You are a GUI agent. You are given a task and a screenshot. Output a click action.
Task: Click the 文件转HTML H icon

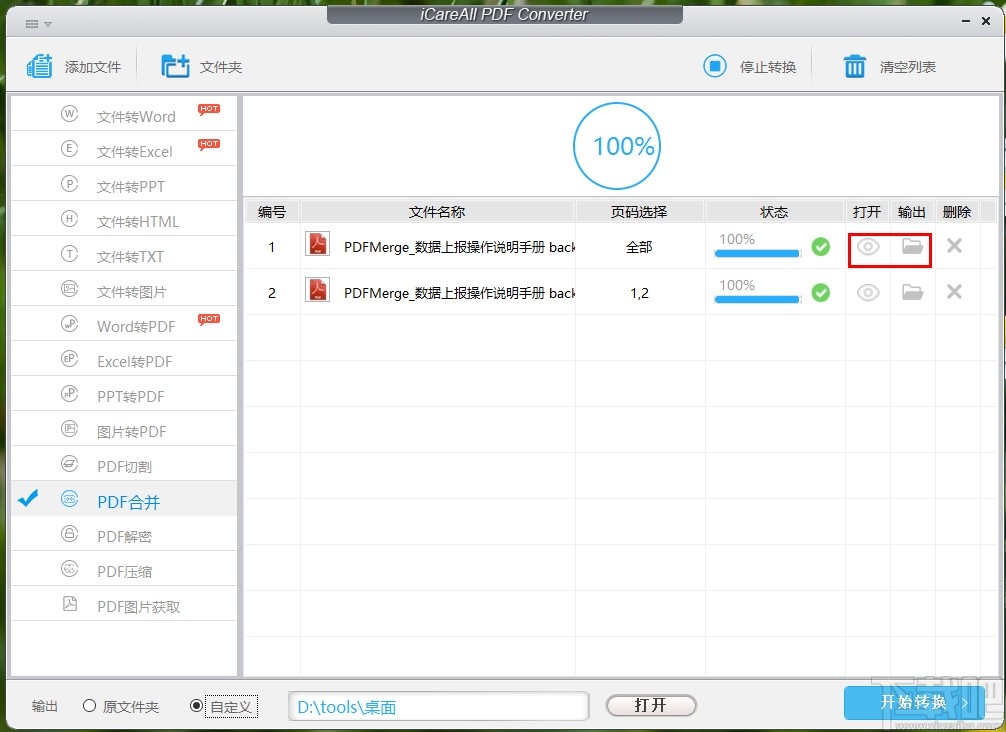click(69, 219)
